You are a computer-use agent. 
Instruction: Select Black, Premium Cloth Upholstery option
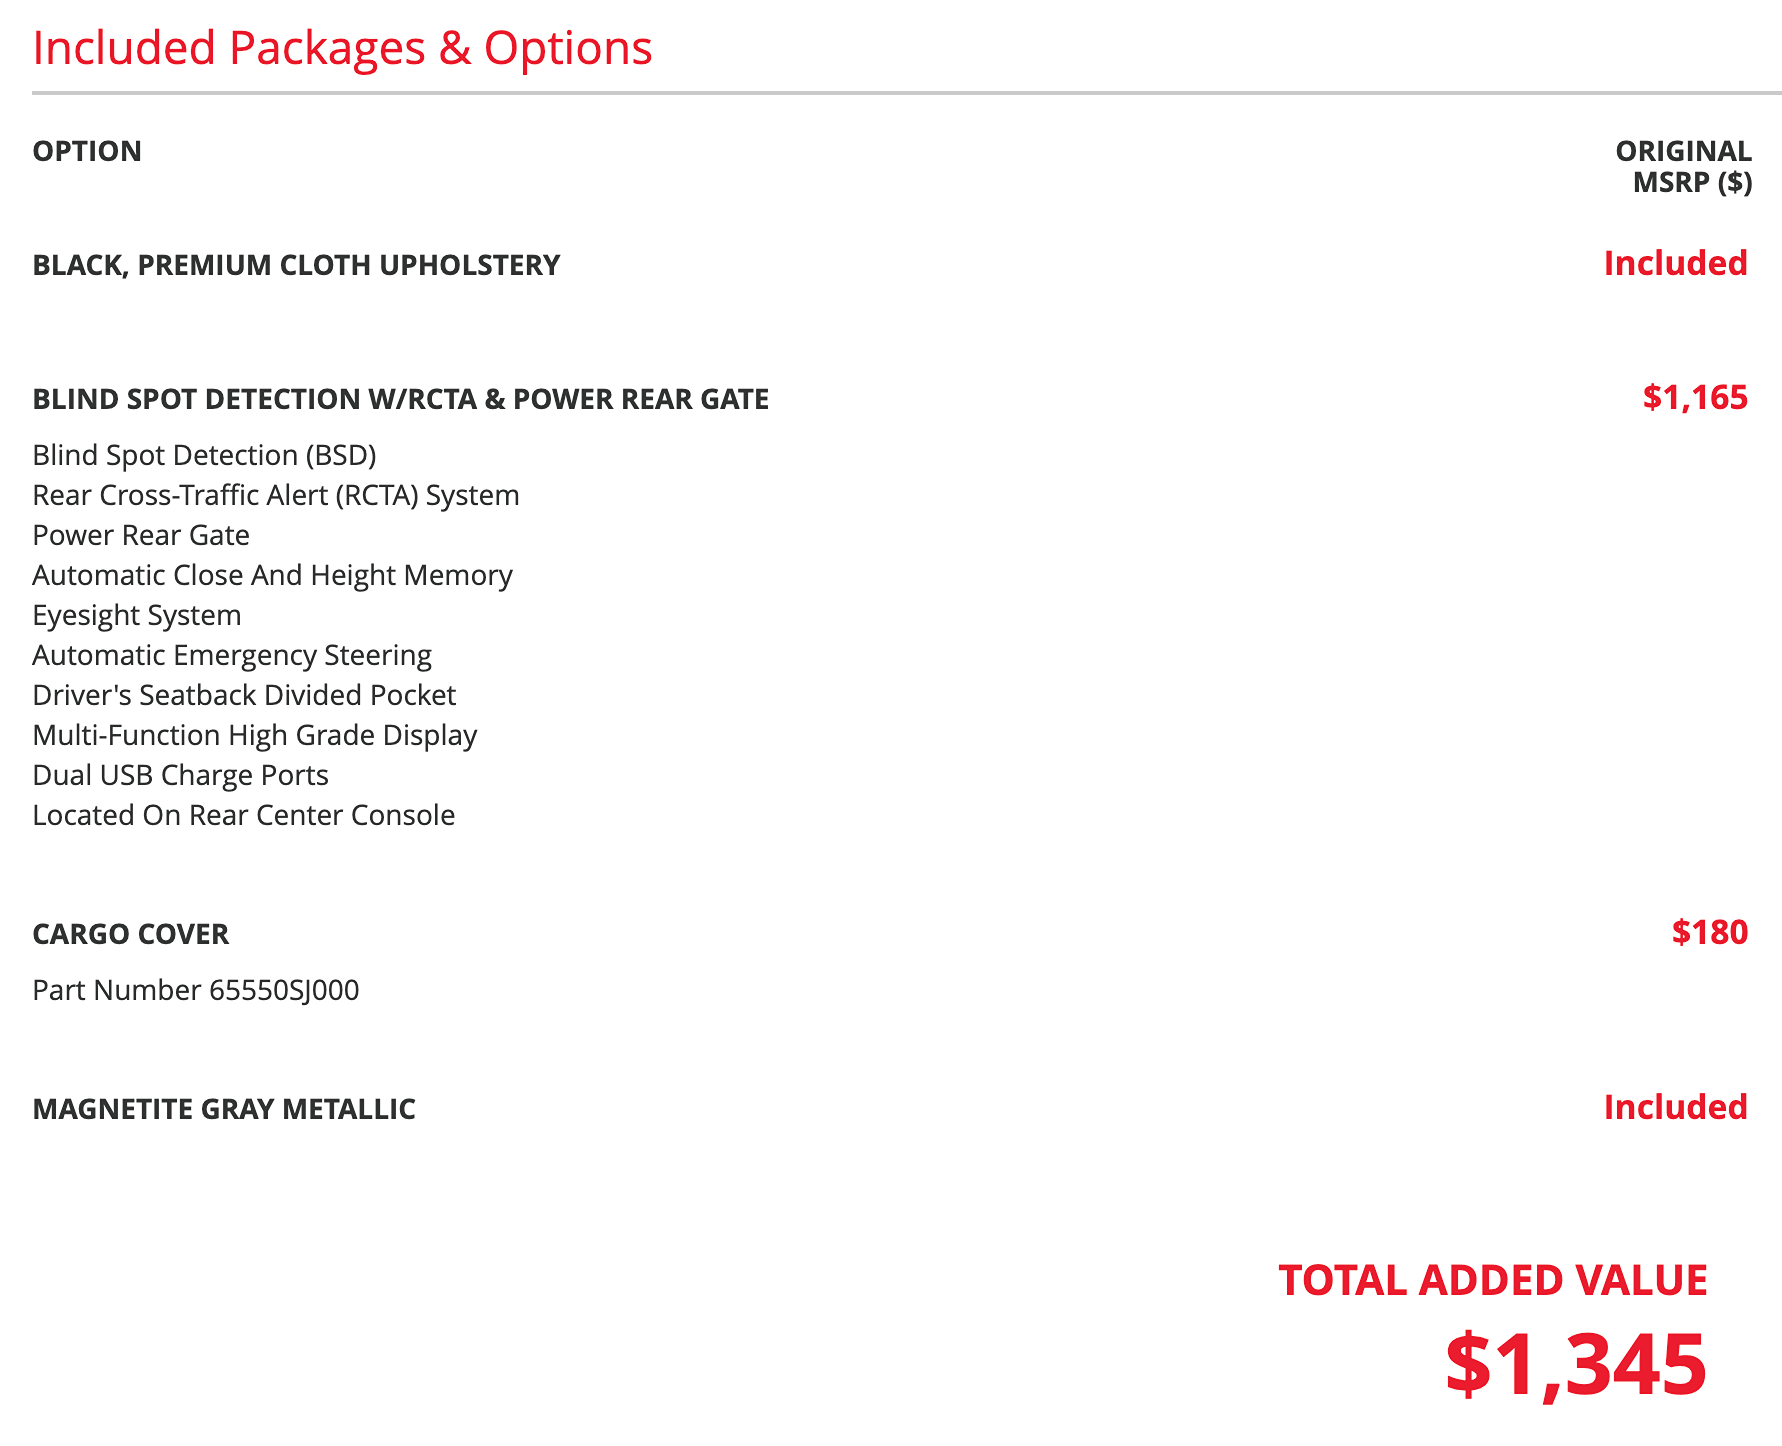click(296, 265)
